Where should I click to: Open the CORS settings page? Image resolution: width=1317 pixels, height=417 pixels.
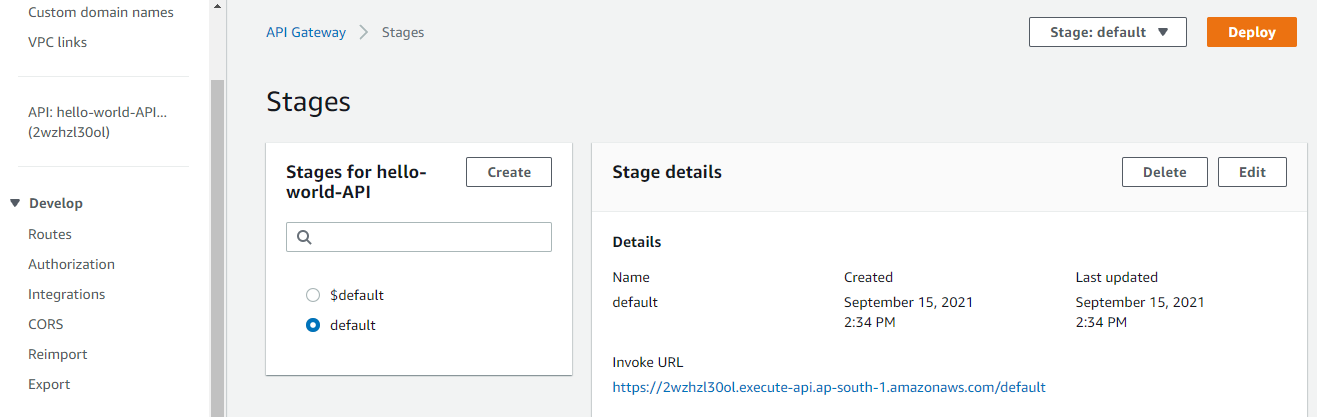(x=45, y=324)
